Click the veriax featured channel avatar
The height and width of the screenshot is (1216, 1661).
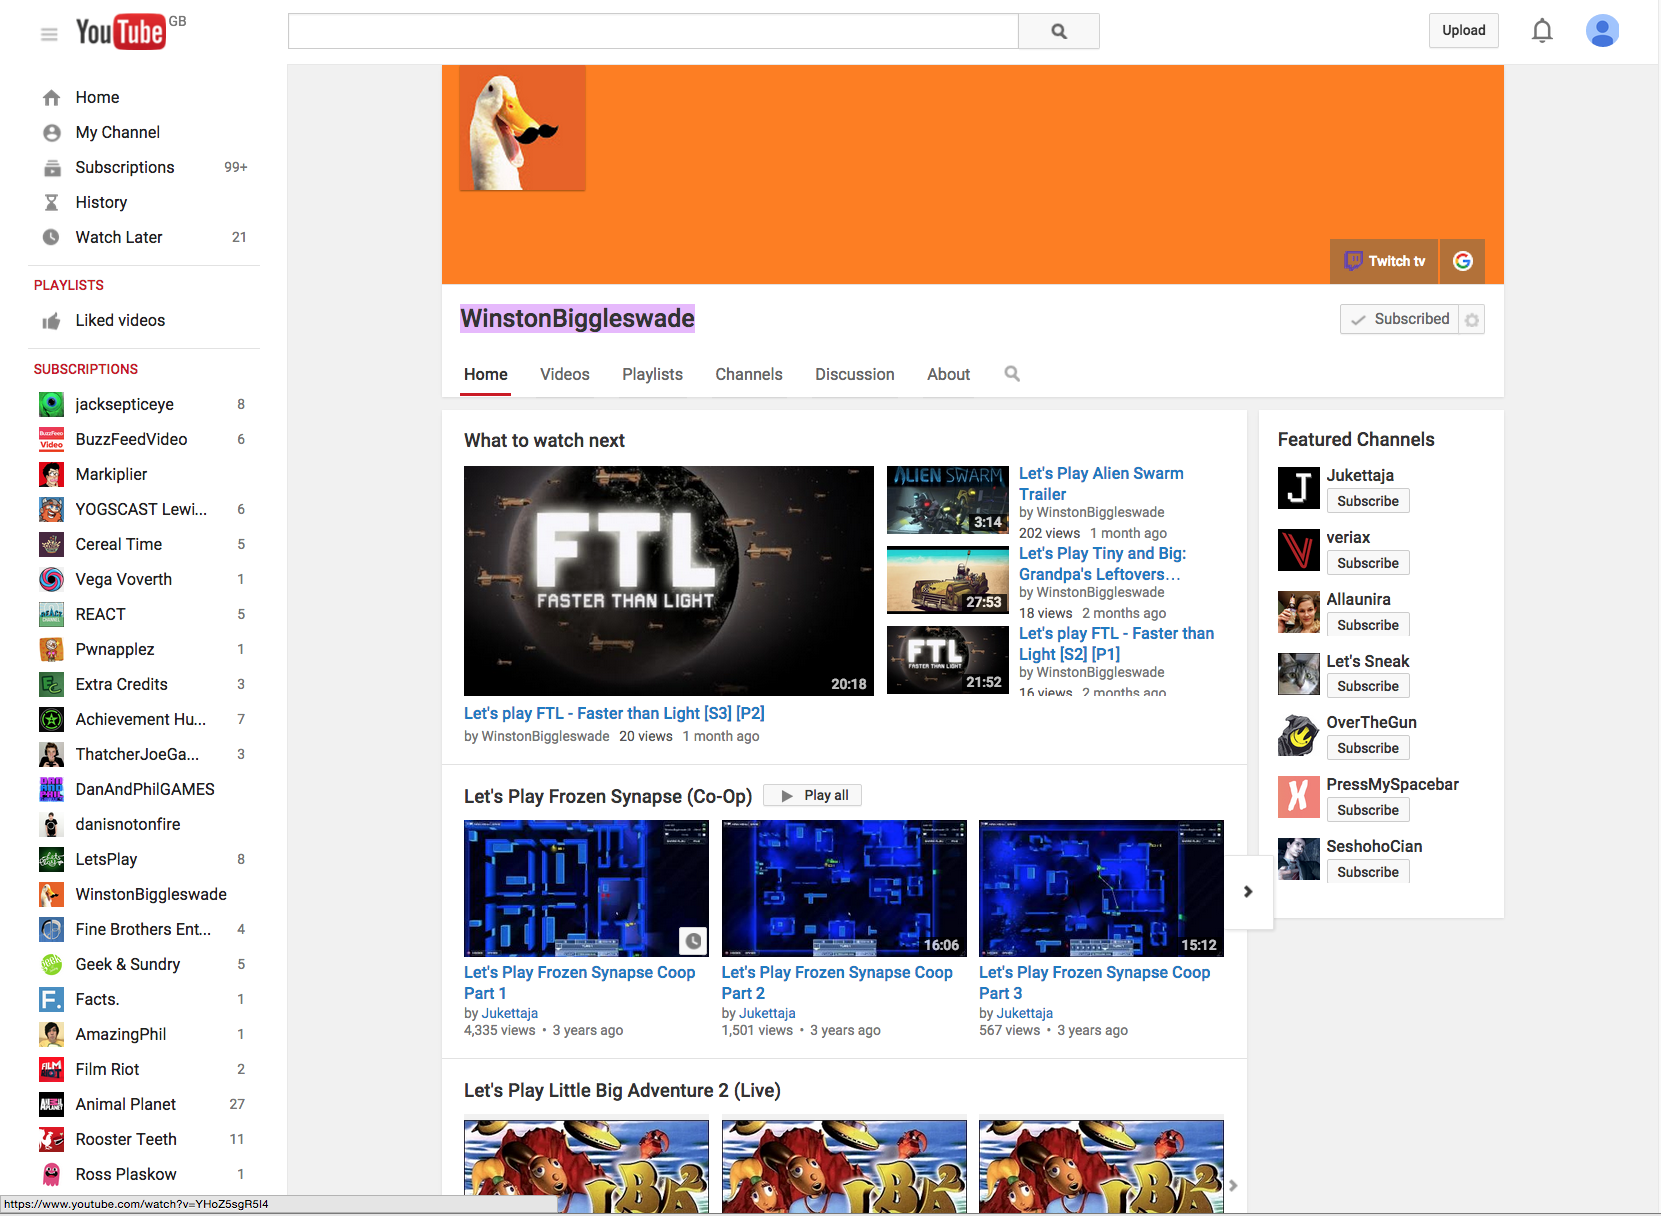point(1298,550)
